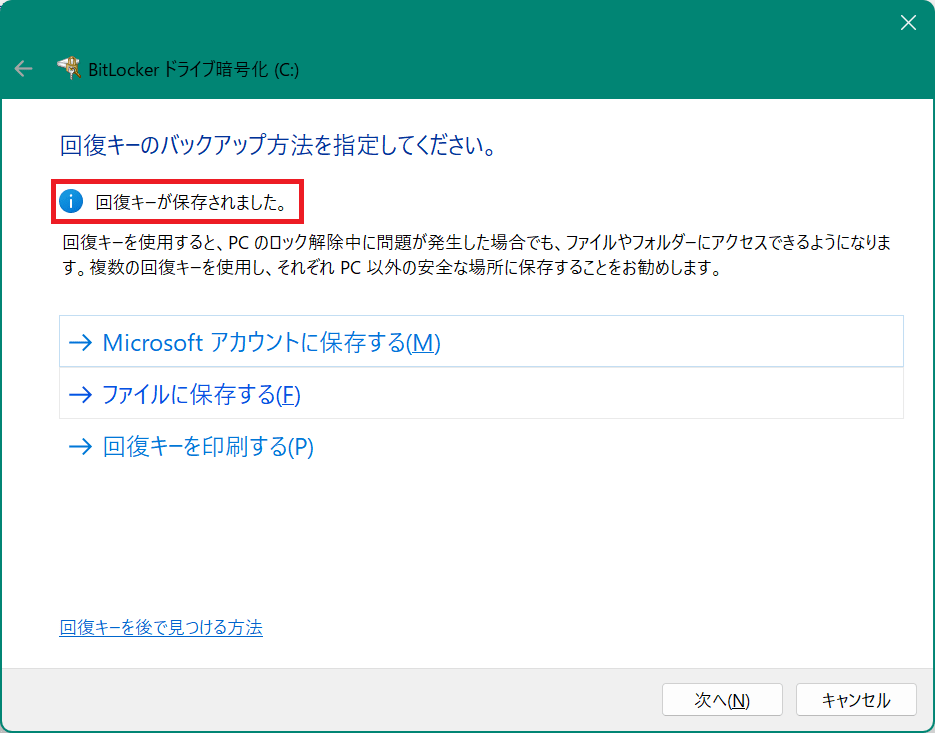Click the gray footer bar left of 次へ(N)

tap(330, 700)
